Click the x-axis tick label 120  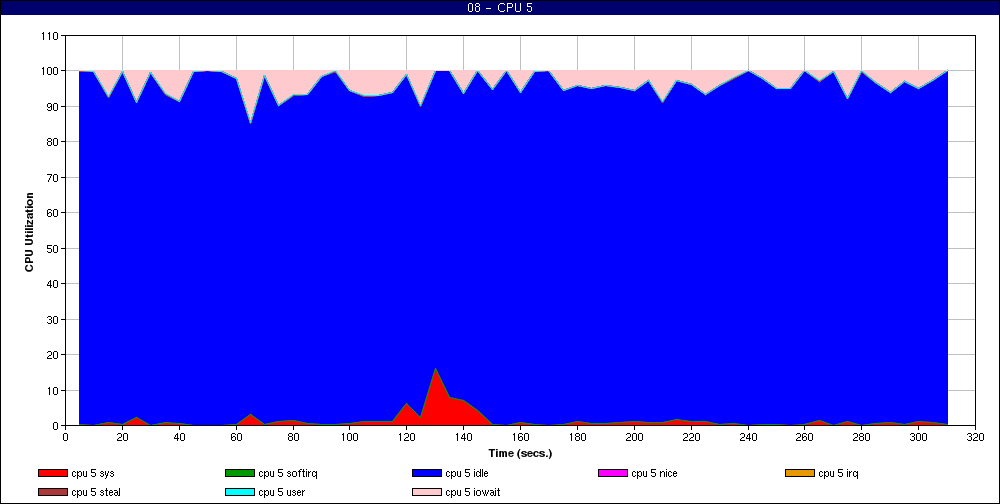pyautogui.click(x=406, y=437)
